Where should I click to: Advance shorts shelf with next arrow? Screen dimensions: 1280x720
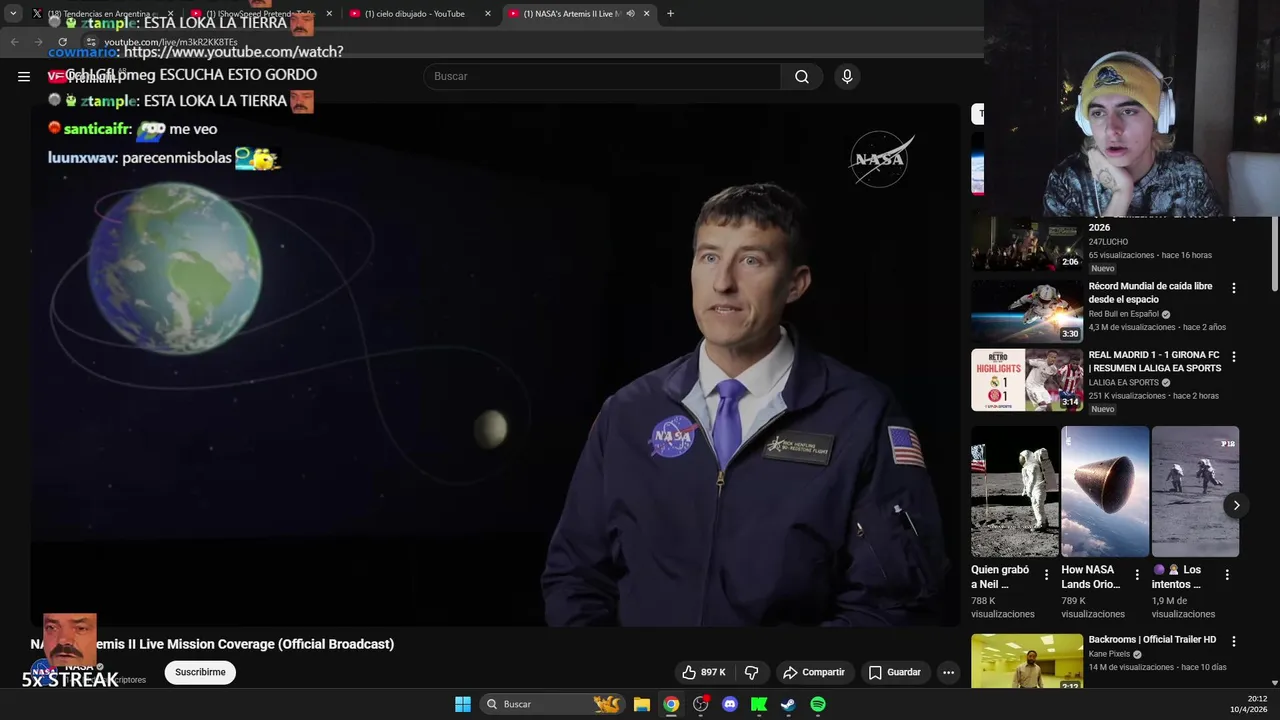[1236, 505]
